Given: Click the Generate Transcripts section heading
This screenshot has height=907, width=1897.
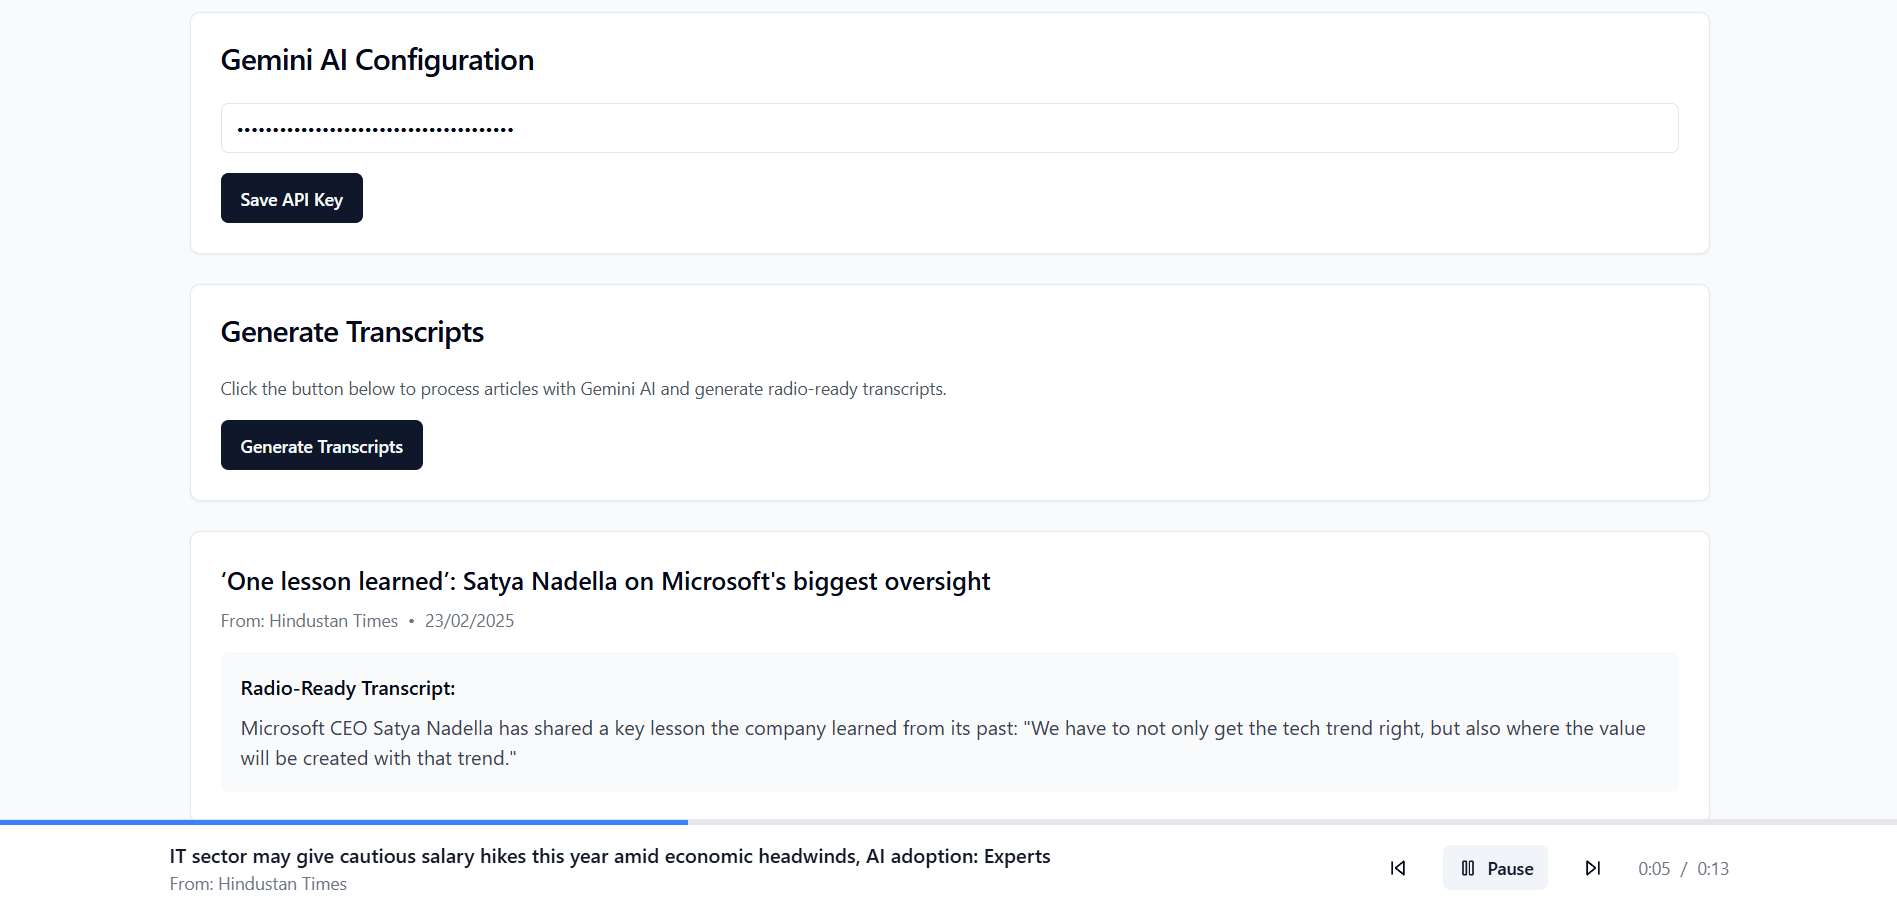Looking at the screenshot, I should [352, 332].
